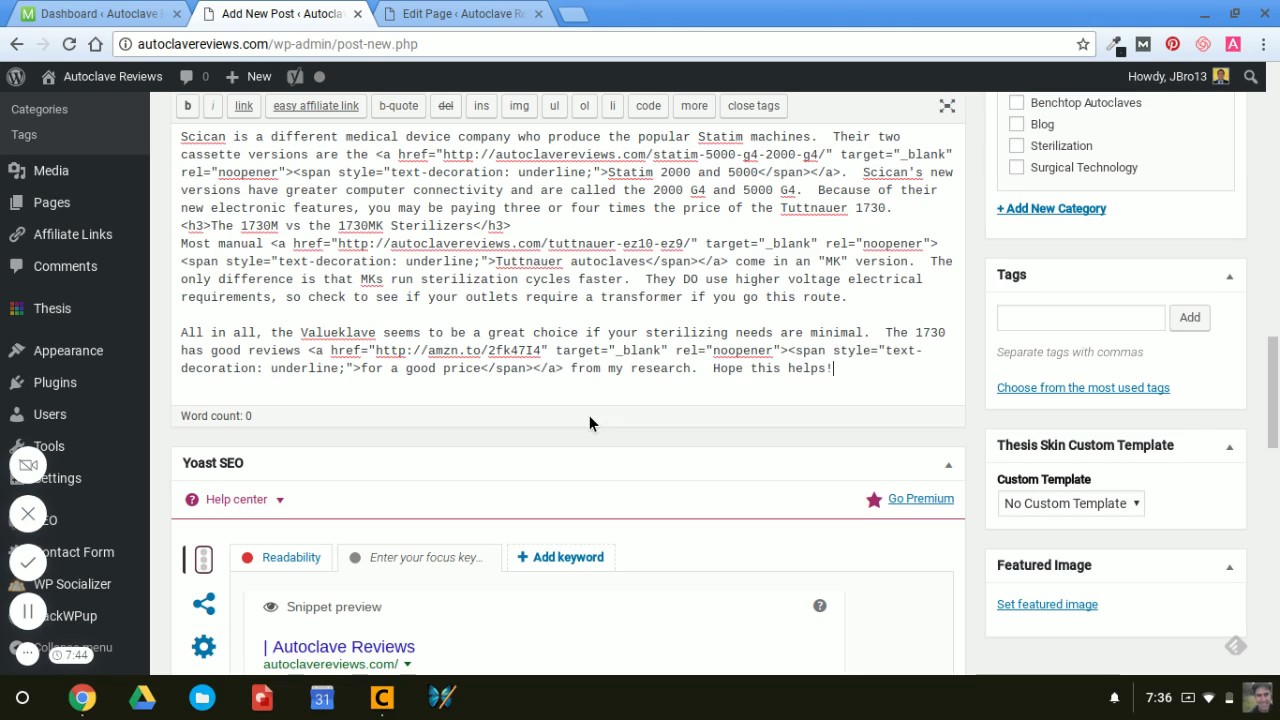Go back to previous page
1280x720 pixels.
(x=17, y=44)
